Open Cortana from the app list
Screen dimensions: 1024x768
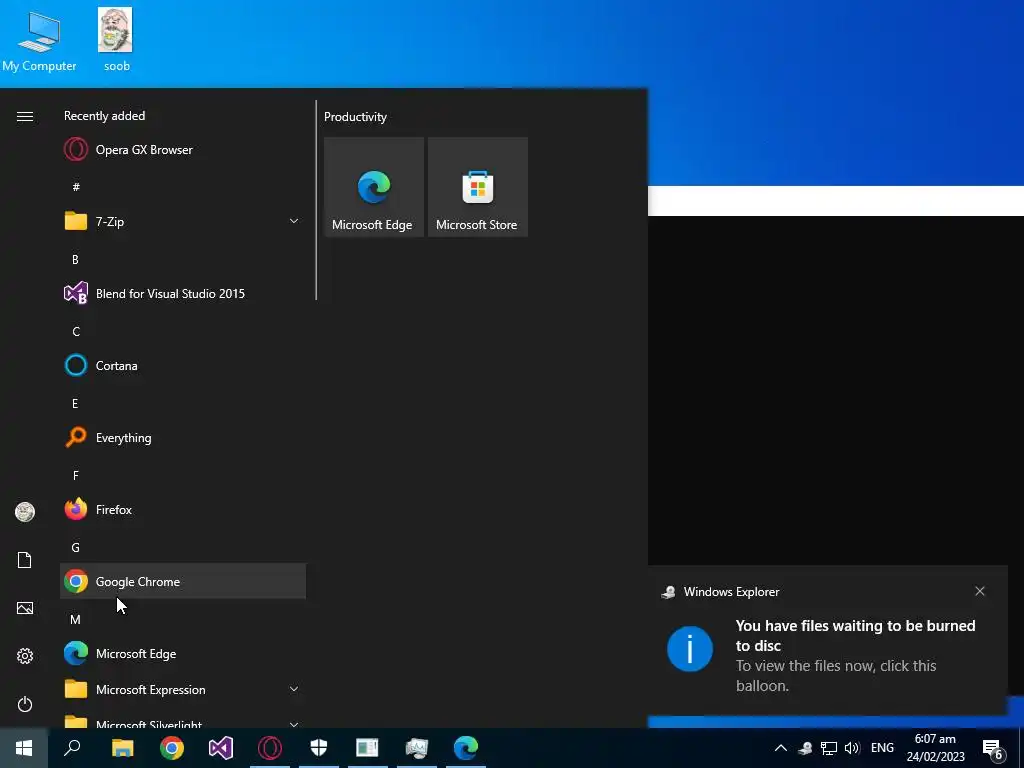(x=183, y=366)
